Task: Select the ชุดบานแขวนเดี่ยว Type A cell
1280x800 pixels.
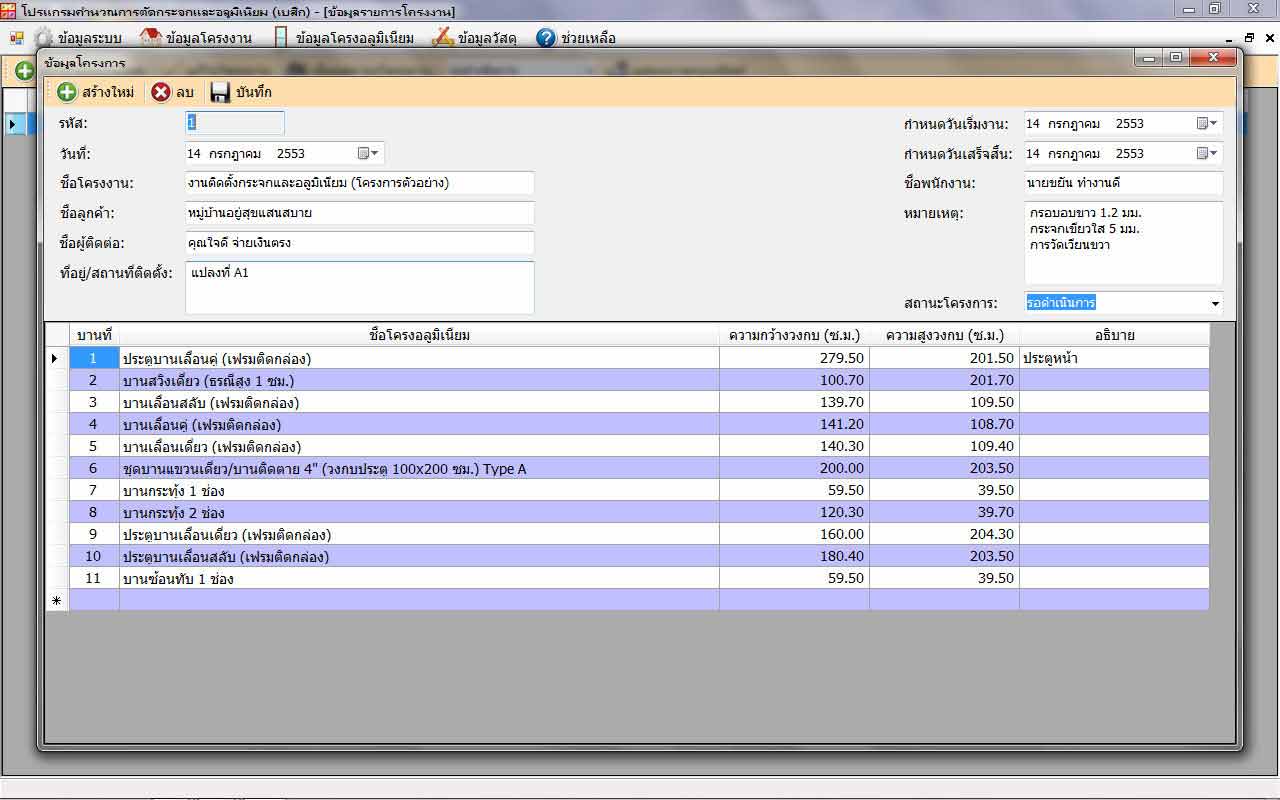Action: pyautogui.click(x=419, y=468)
